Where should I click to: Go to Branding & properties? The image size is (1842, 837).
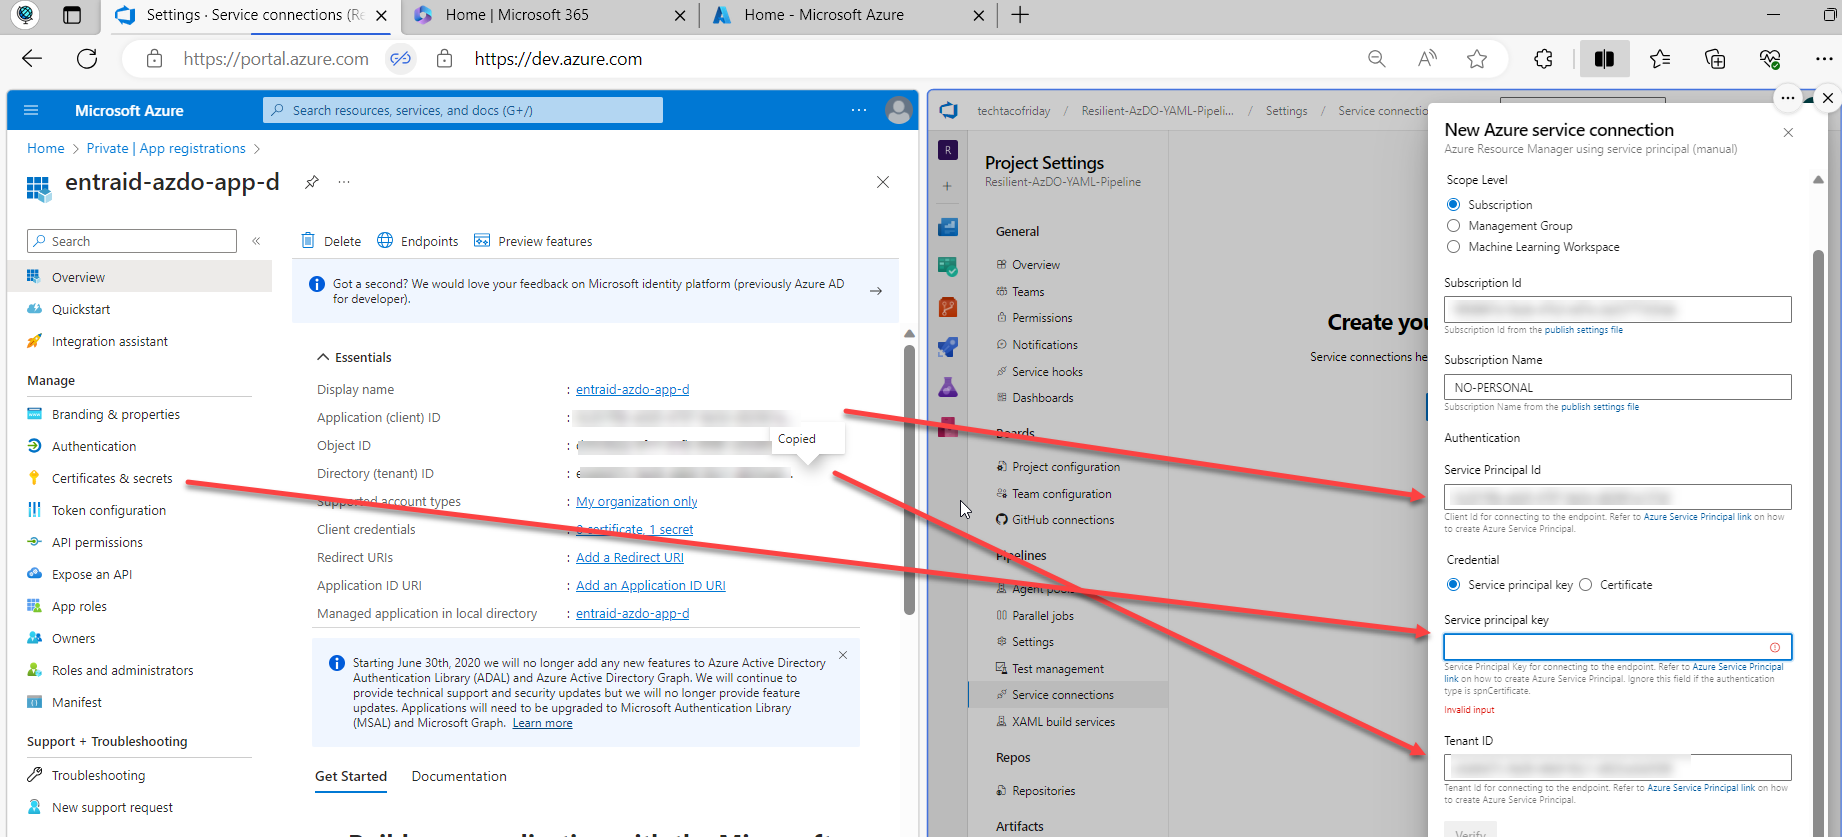[x=116, y=414]
